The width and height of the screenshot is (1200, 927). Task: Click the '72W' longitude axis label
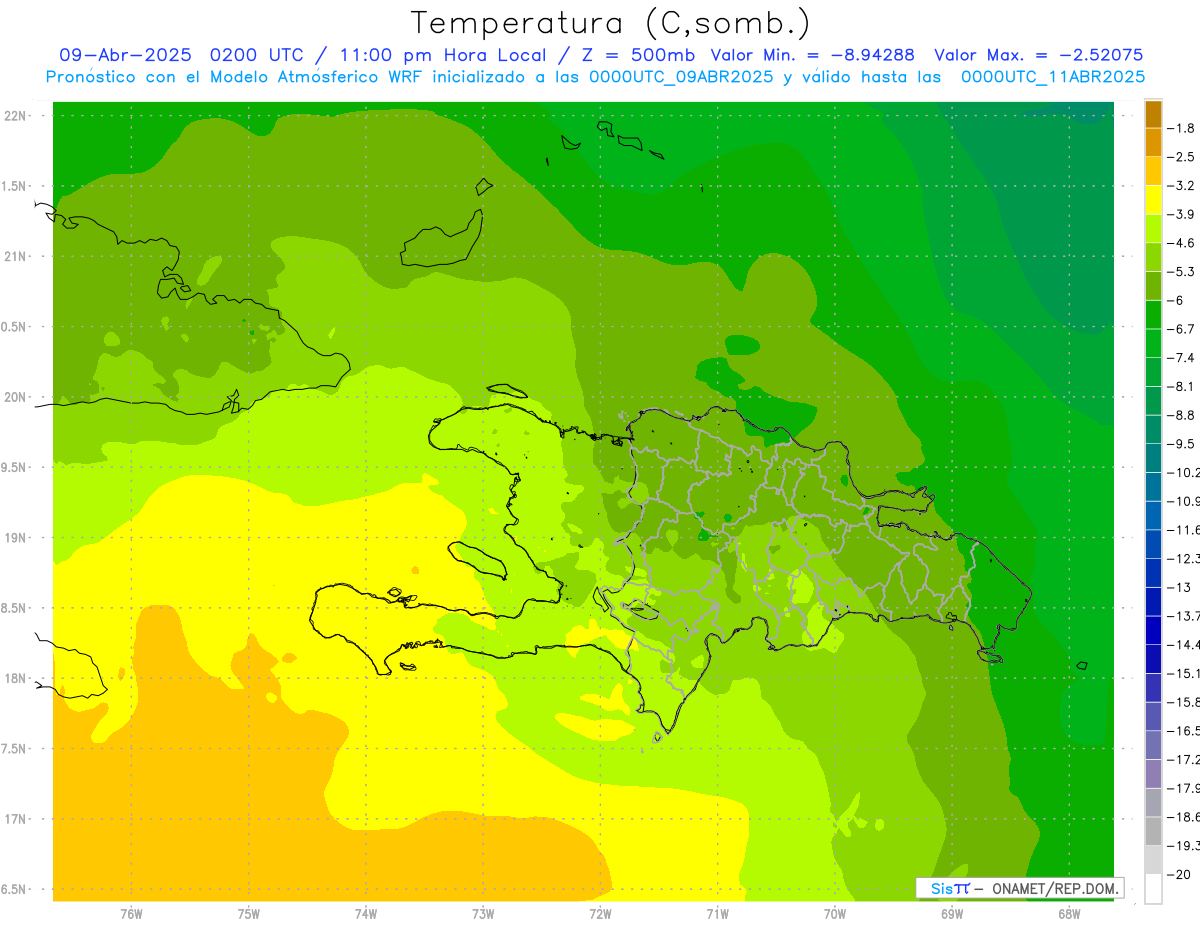click(600, 913)
